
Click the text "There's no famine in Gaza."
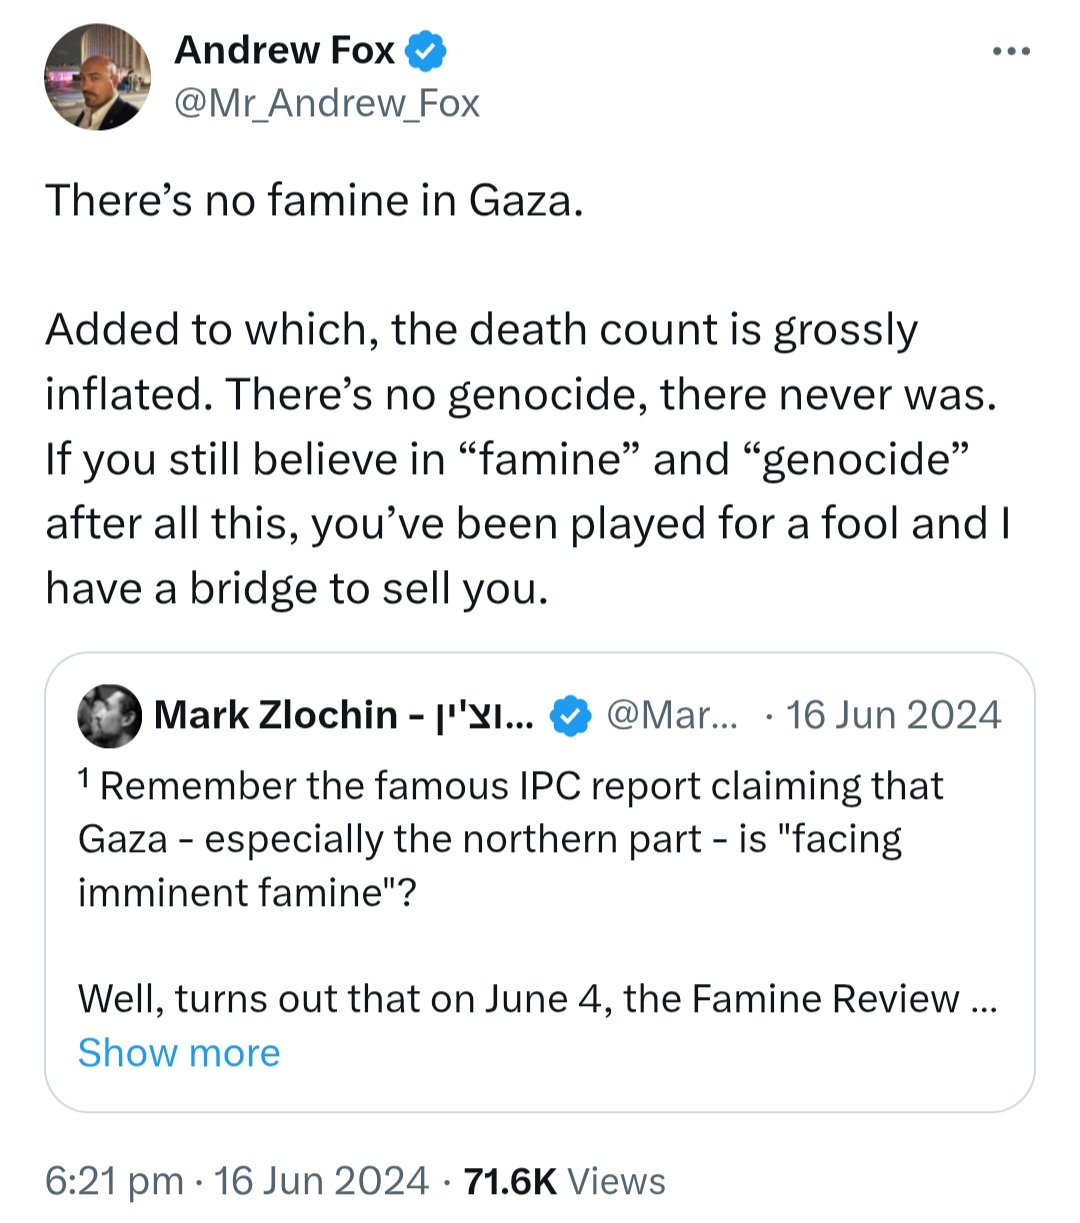[x=314, y=201]
